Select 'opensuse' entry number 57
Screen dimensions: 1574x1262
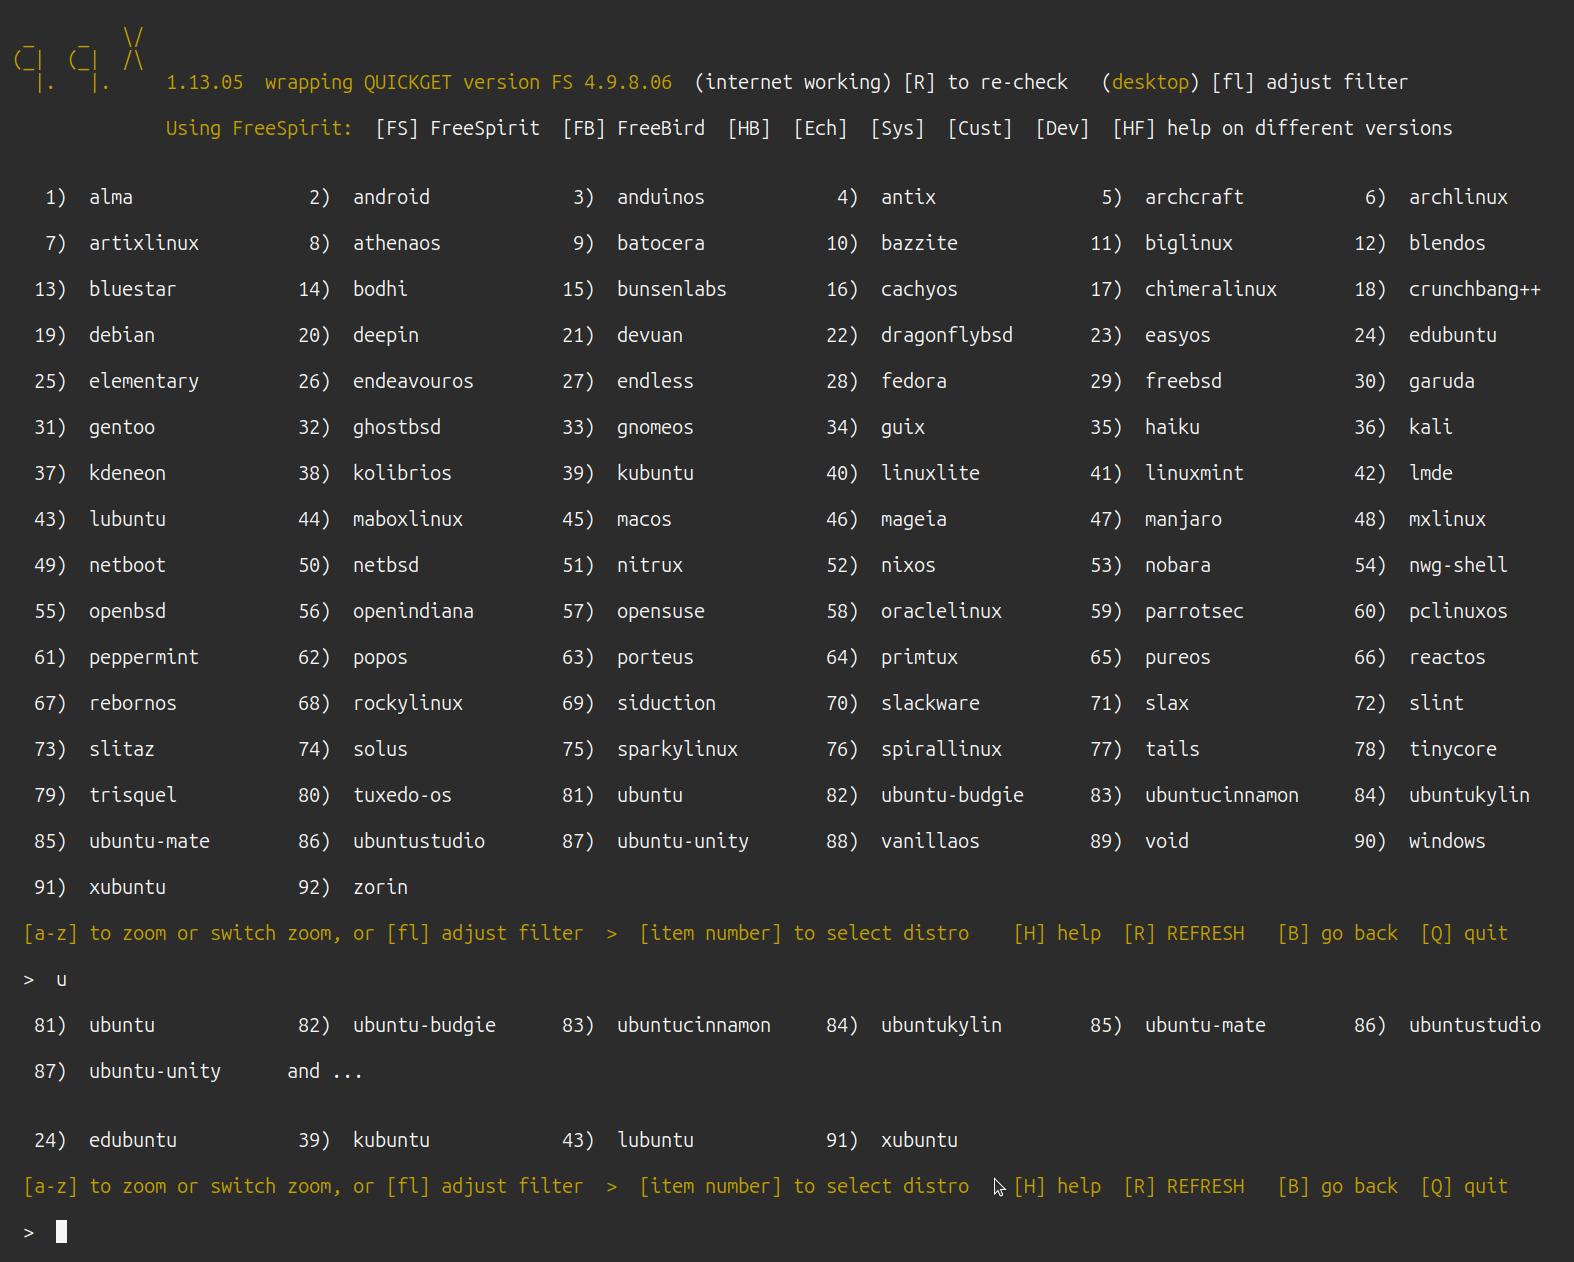point(660,611)
